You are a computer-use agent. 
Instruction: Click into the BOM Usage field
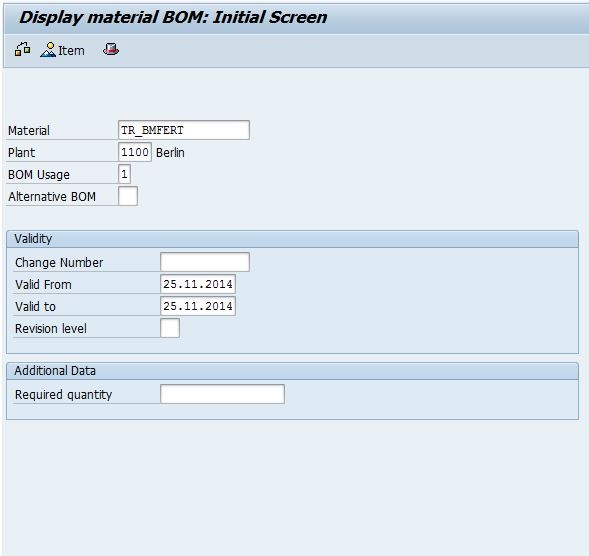tap(124, 174)
